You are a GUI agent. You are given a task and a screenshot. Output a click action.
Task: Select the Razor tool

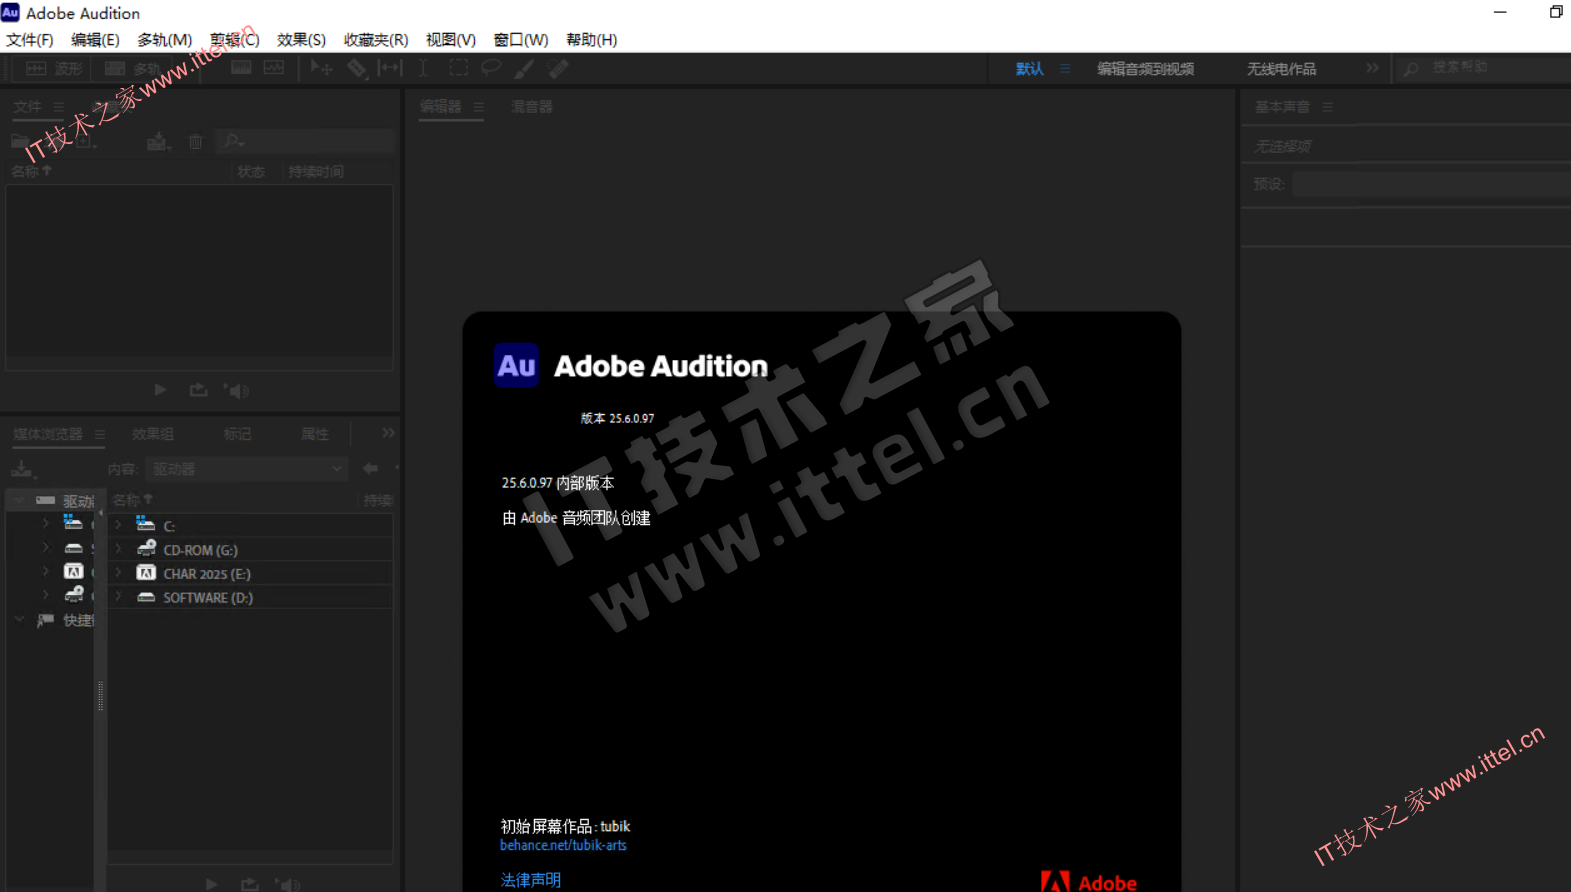tap(356, 68)
